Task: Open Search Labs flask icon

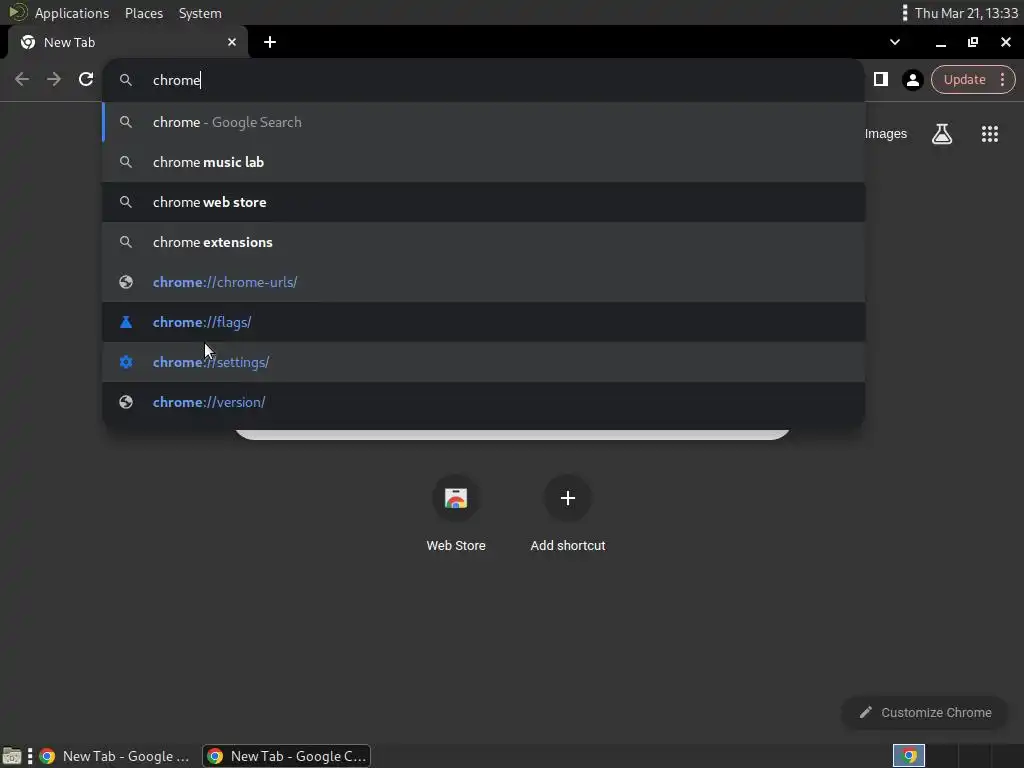Action: coord(942,134)
